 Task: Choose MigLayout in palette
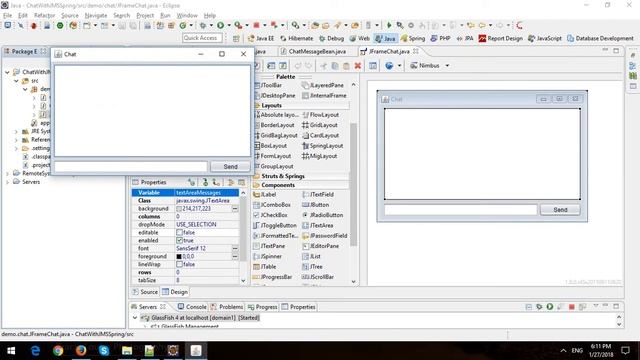click(x=320, y=156)
